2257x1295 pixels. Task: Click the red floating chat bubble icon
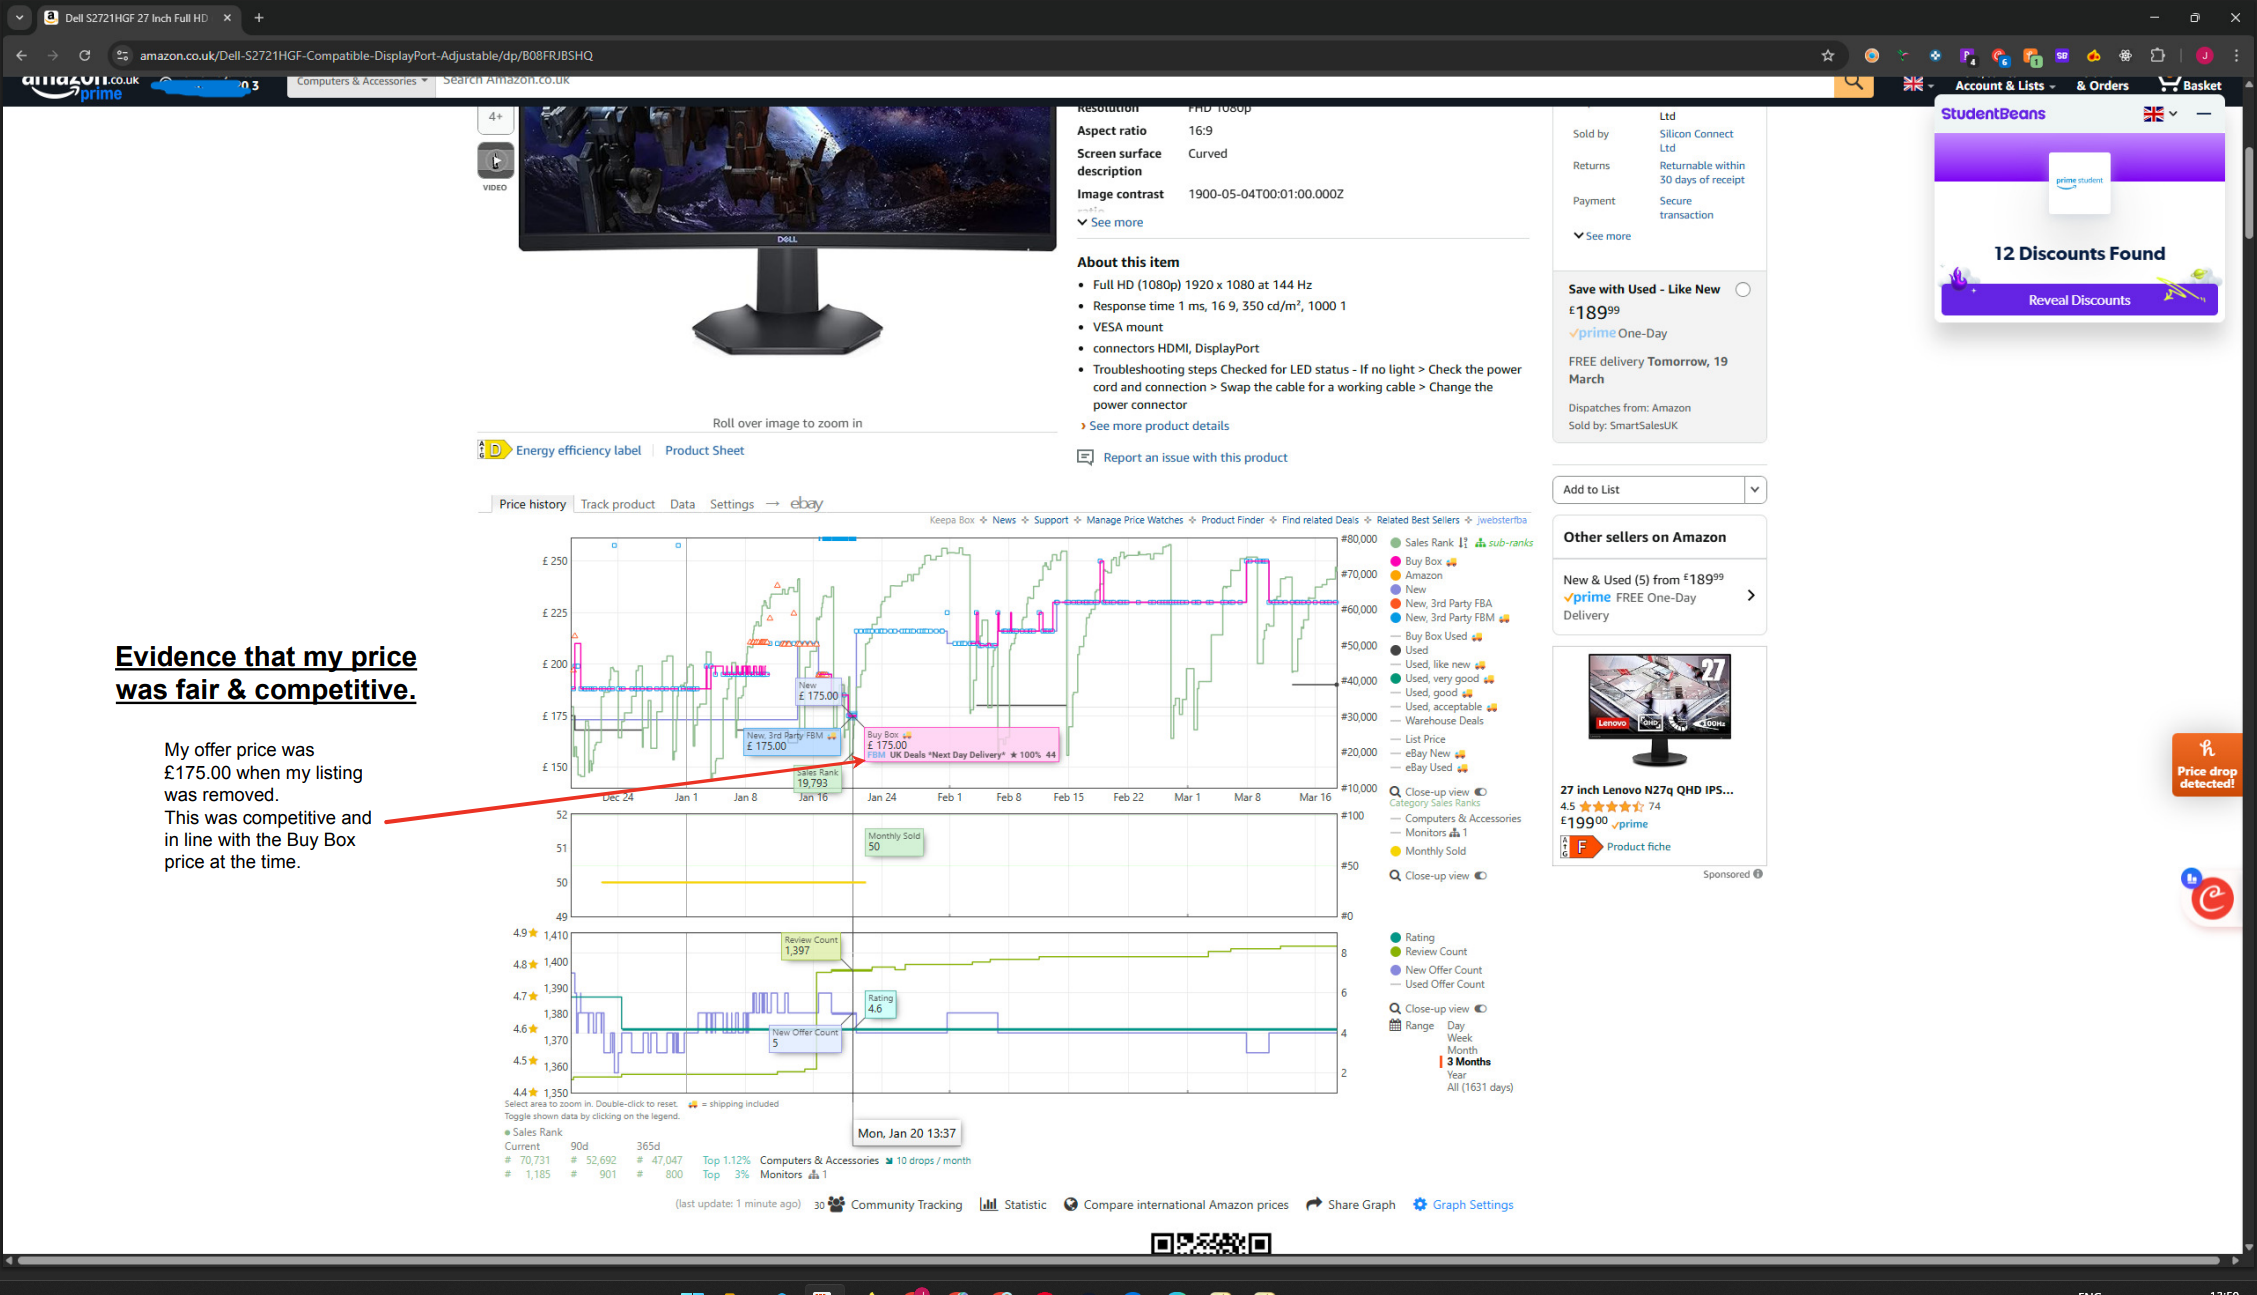pyautogui.click(x=2212, y=898)
